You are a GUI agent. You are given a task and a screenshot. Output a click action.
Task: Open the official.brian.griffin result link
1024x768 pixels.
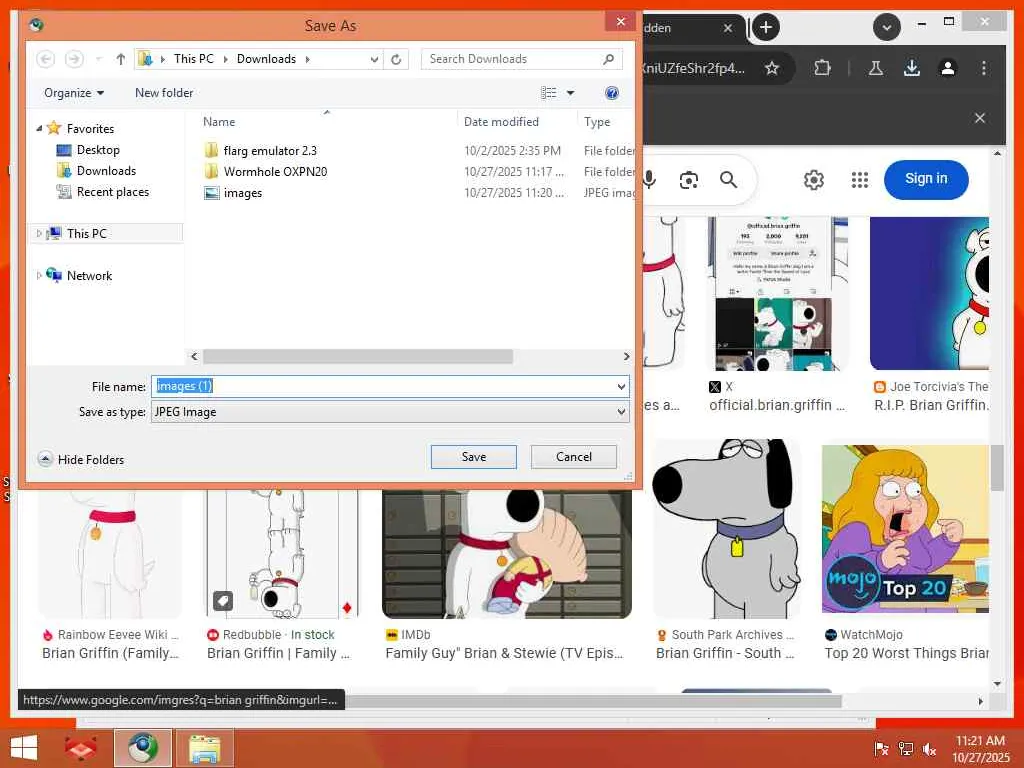777,405
